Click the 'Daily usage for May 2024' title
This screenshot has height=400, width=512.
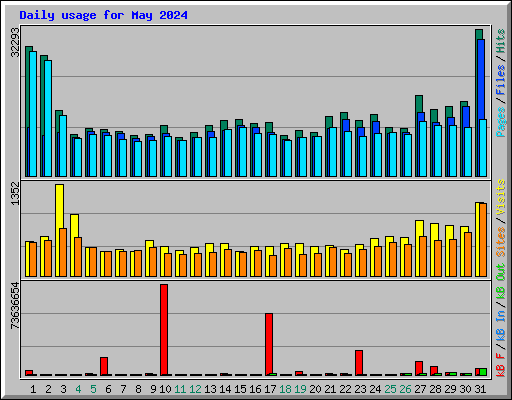(x=103, y=15)
